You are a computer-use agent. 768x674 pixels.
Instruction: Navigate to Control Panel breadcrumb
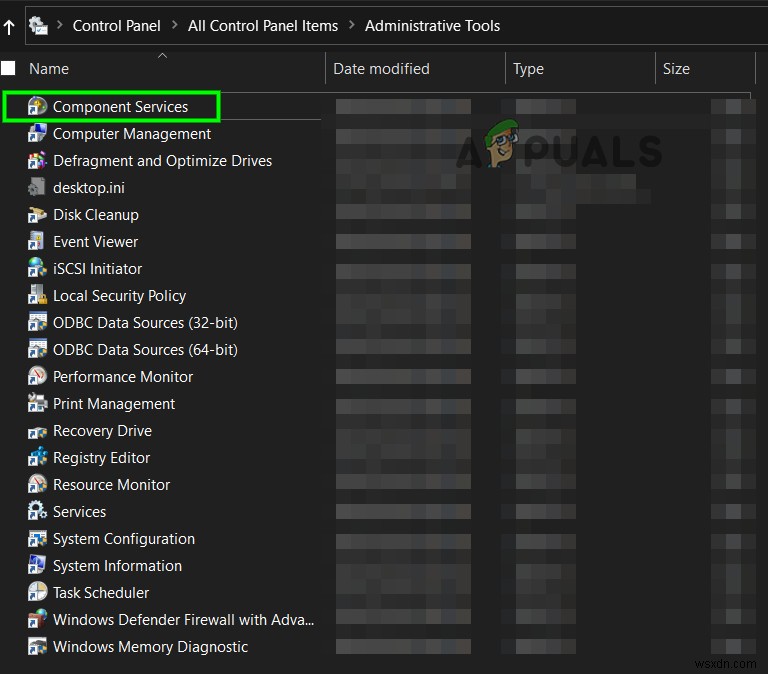point(117,25)
